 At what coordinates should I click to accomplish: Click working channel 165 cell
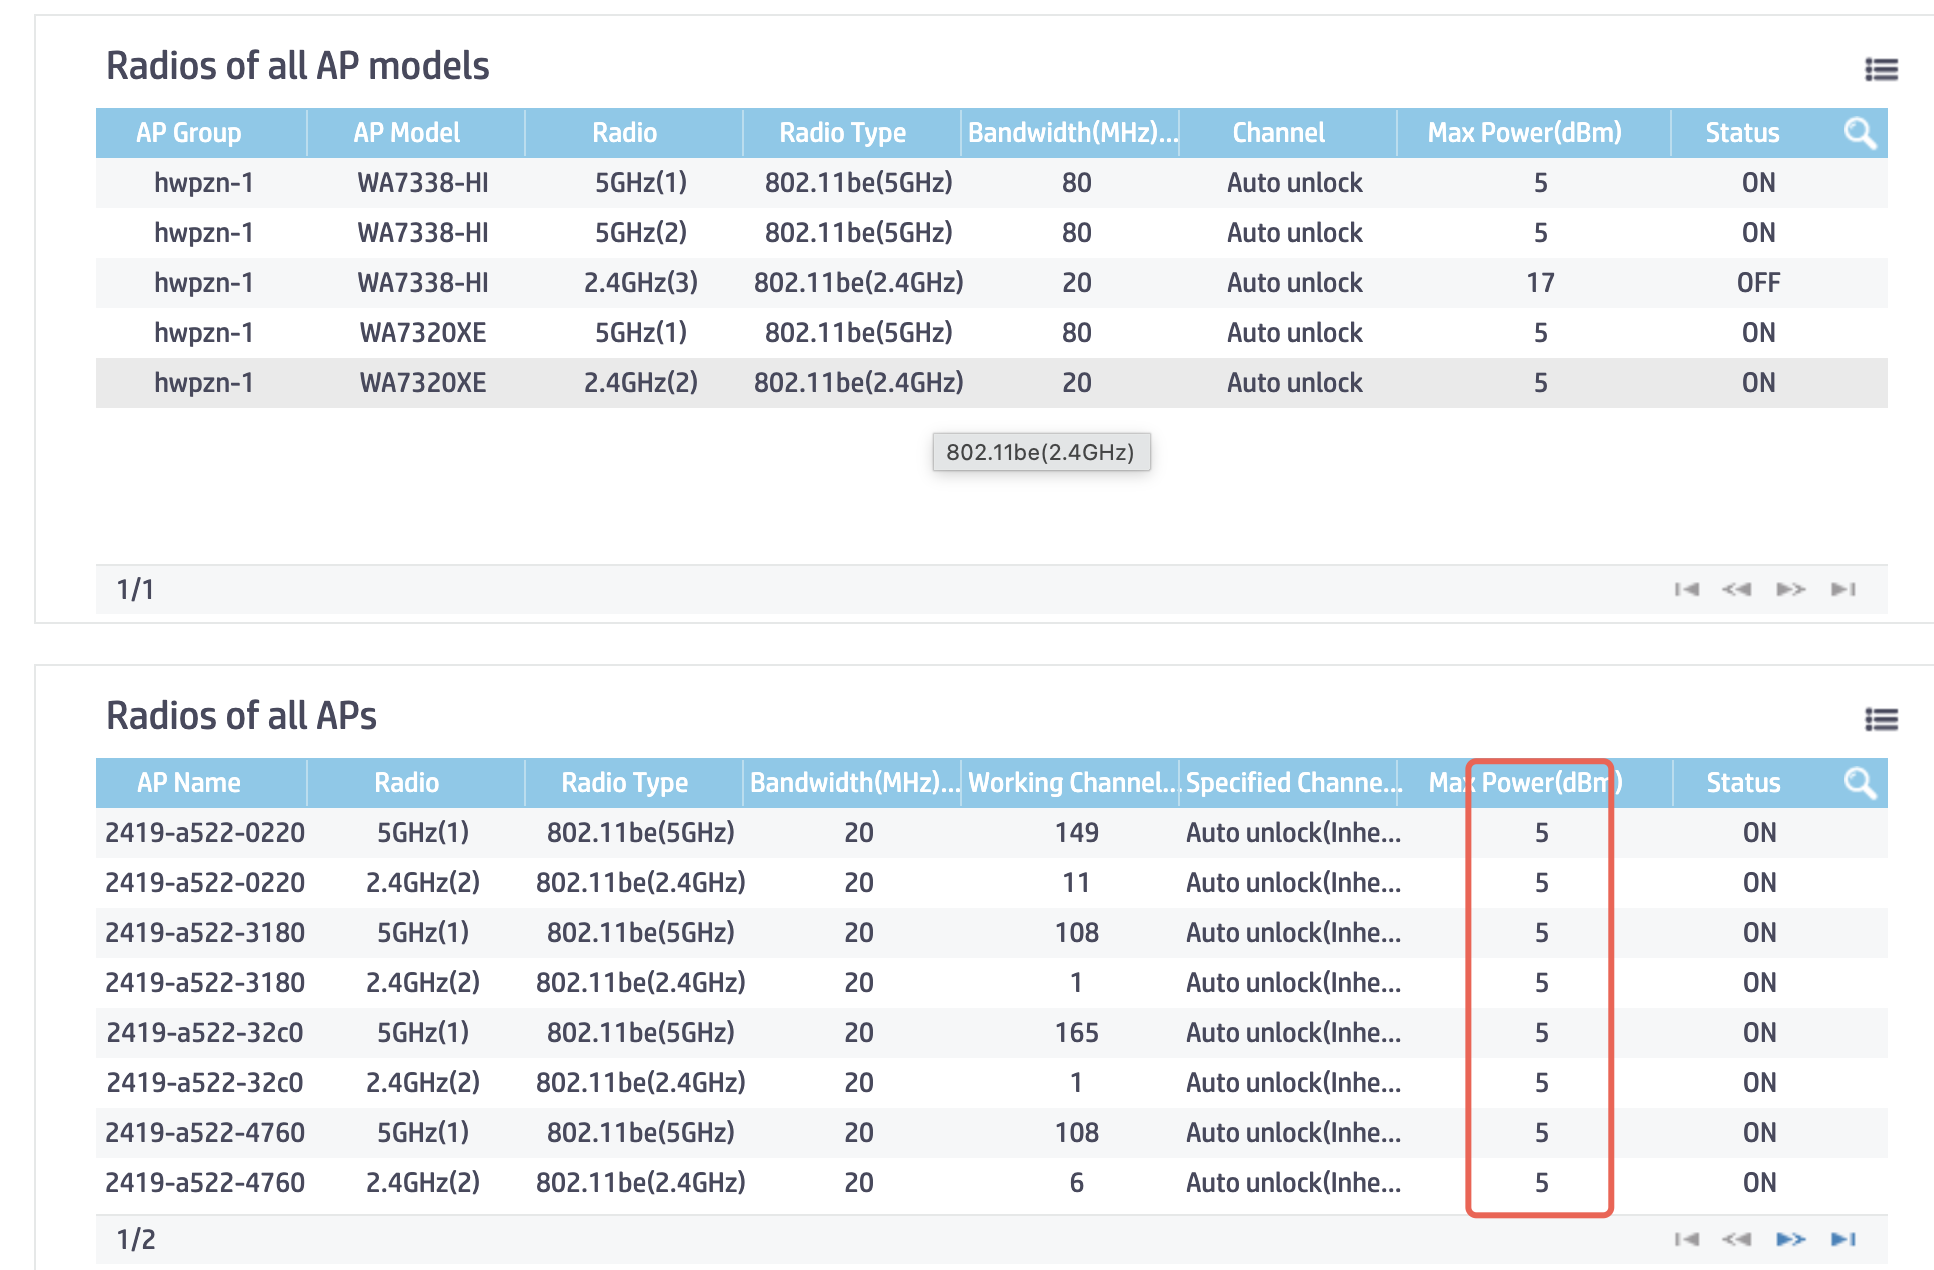[1077, 1033]
